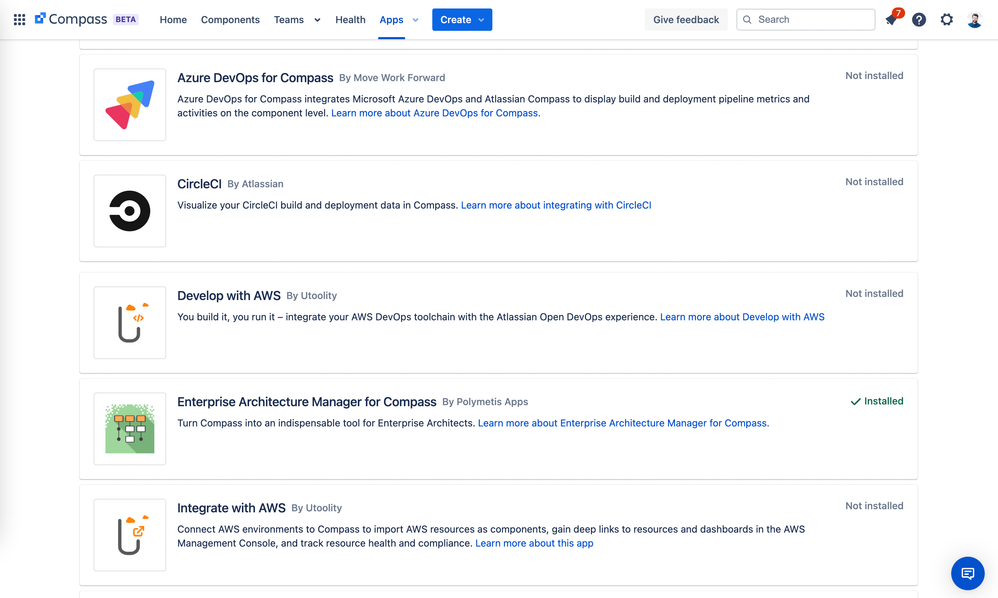Click By Utoolity on Develop with AWS card
This screenshot has width=998, height=598.
tap(312, 296)
